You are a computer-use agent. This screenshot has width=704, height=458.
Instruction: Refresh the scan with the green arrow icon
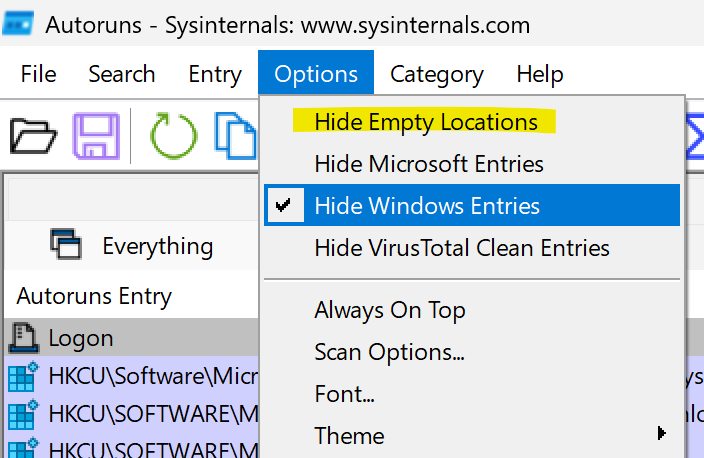click(x=173, y=136)
